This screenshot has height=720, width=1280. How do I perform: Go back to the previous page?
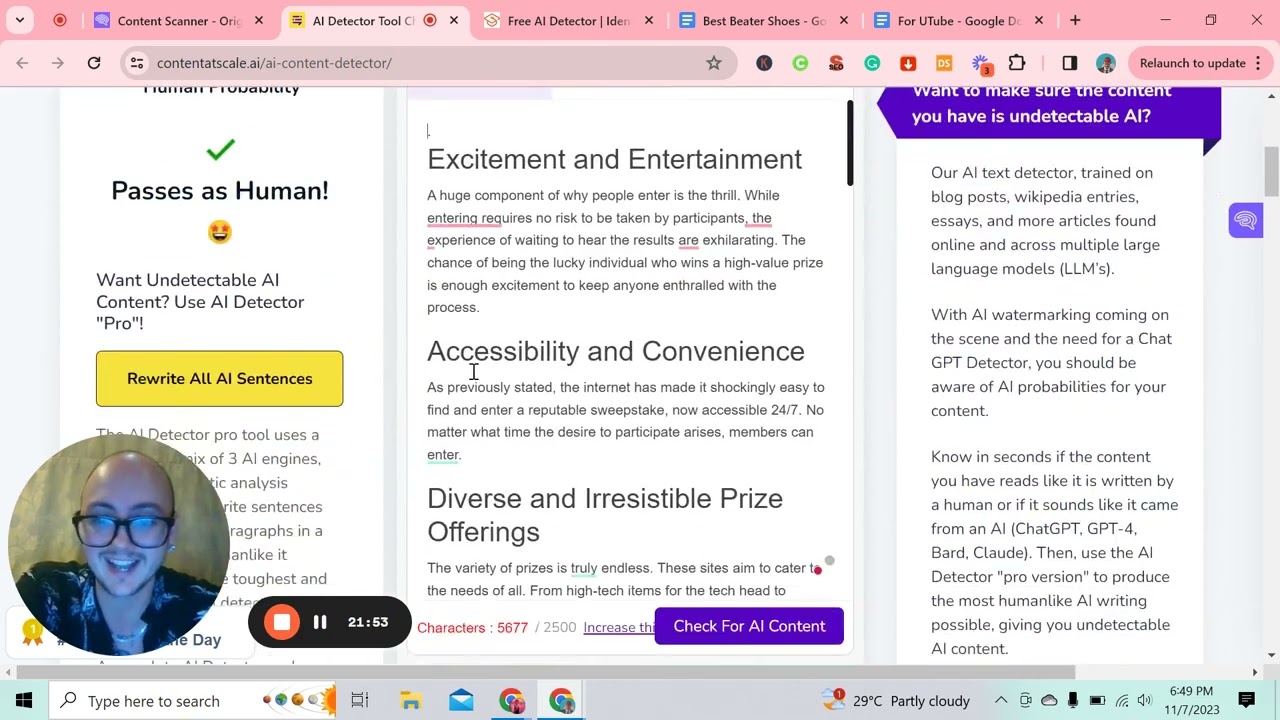pyautogui.click(x=22, y=63)
